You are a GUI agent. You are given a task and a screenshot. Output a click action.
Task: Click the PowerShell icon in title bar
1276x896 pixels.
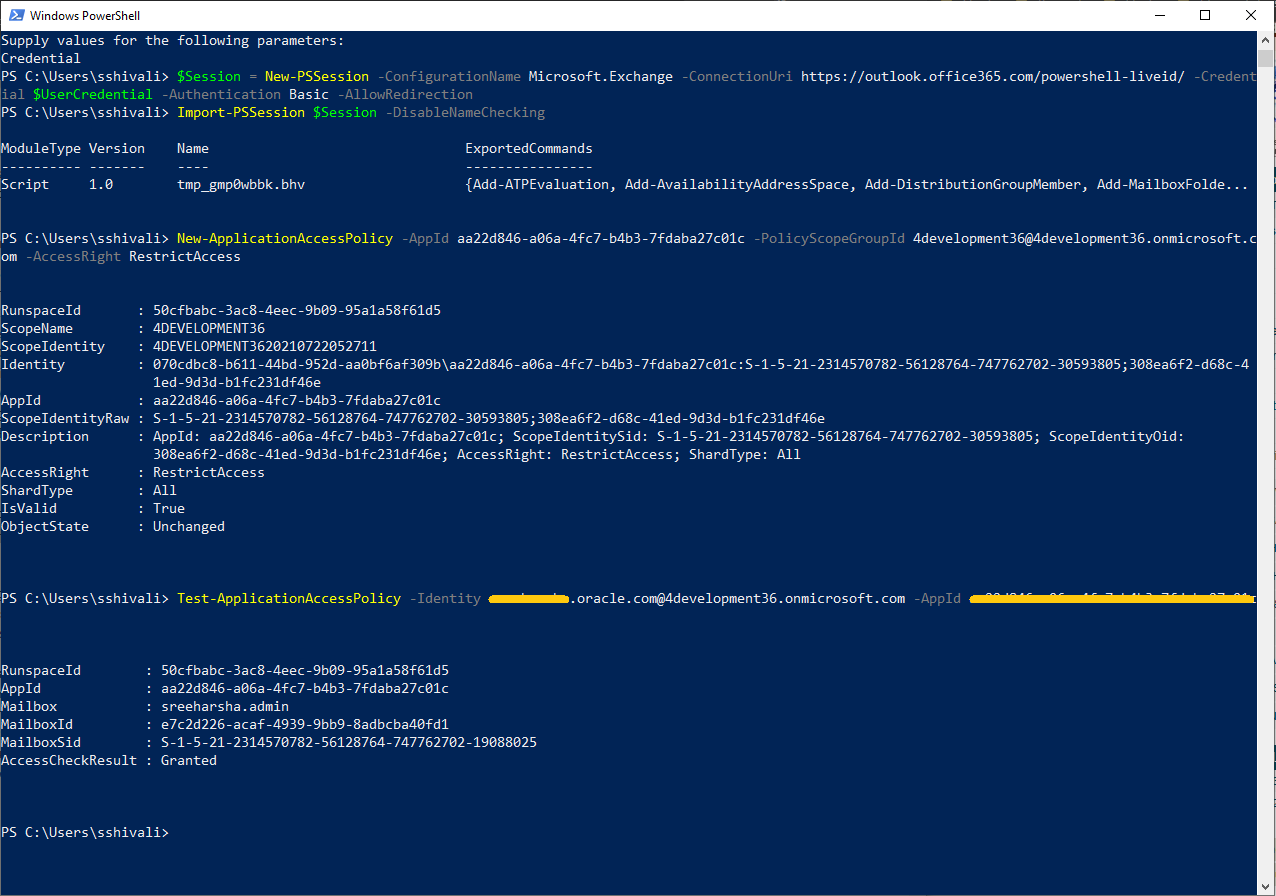pos(15,15)
